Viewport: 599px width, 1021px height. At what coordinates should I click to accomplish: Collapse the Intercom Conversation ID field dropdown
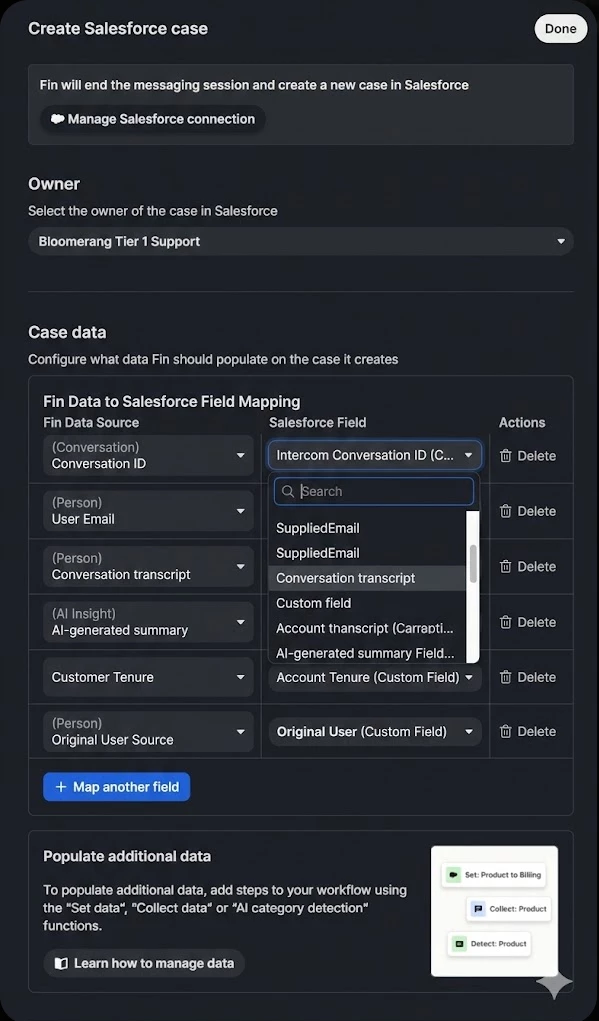(x=375, y=455)
